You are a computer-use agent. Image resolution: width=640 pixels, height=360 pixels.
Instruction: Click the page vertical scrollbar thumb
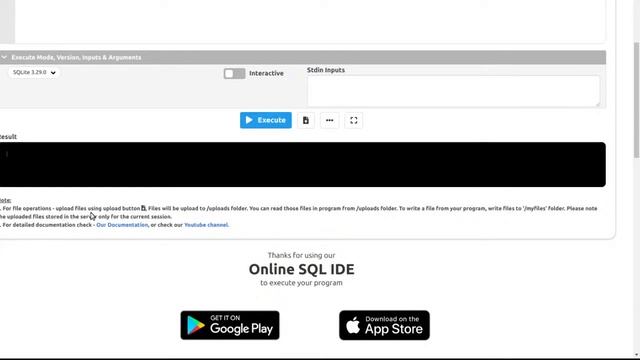(637, 100)
